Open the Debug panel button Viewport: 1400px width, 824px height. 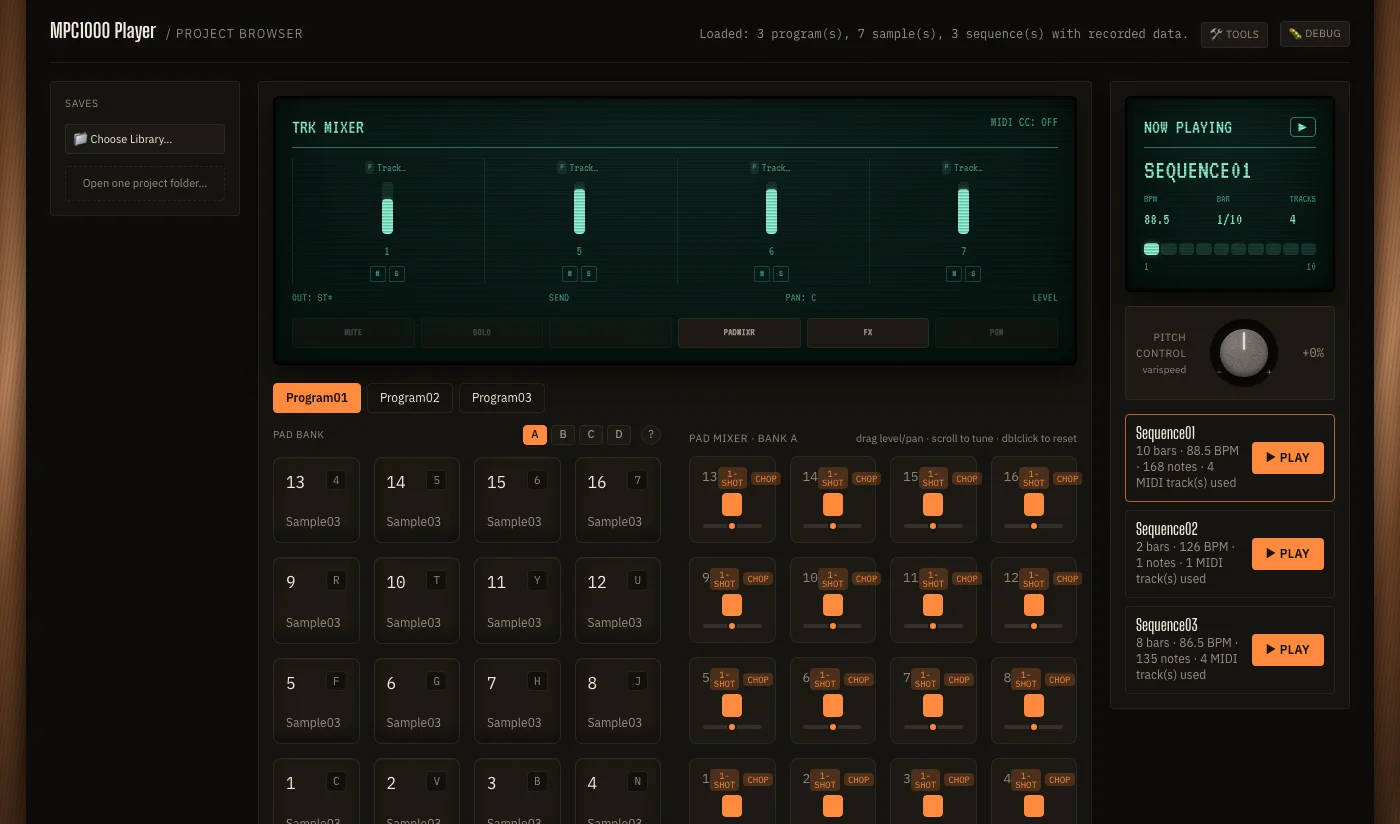(x=1314, y=34)
